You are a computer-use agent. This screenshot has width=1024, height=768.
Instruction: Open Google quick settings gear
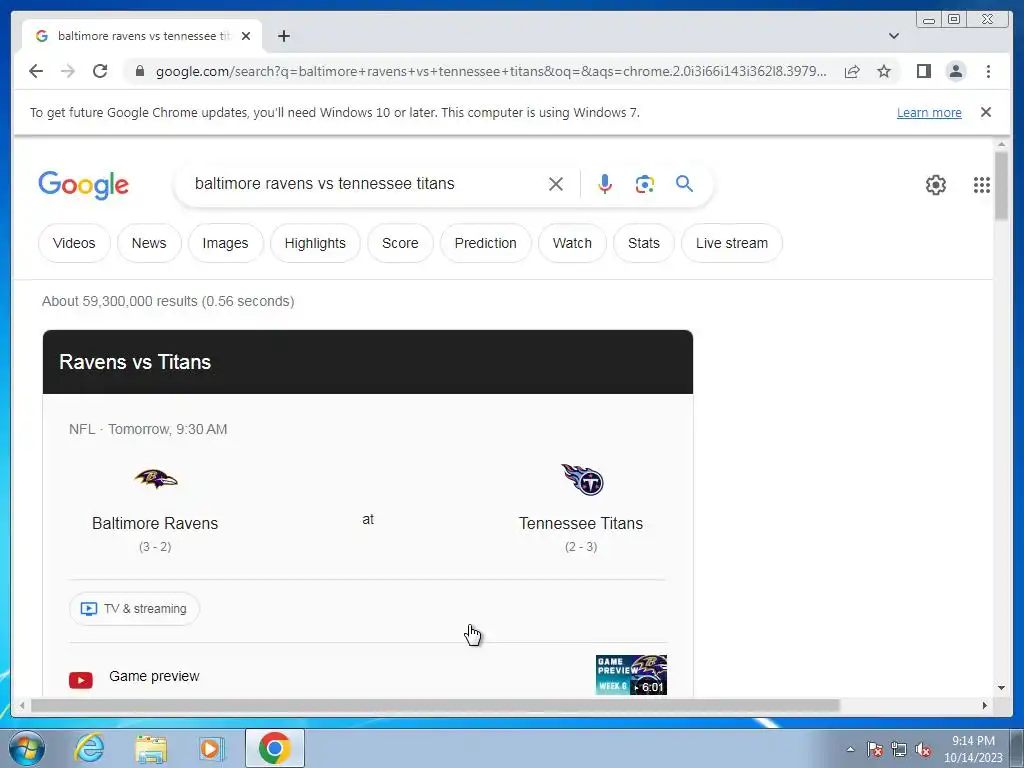click(936, 185)
